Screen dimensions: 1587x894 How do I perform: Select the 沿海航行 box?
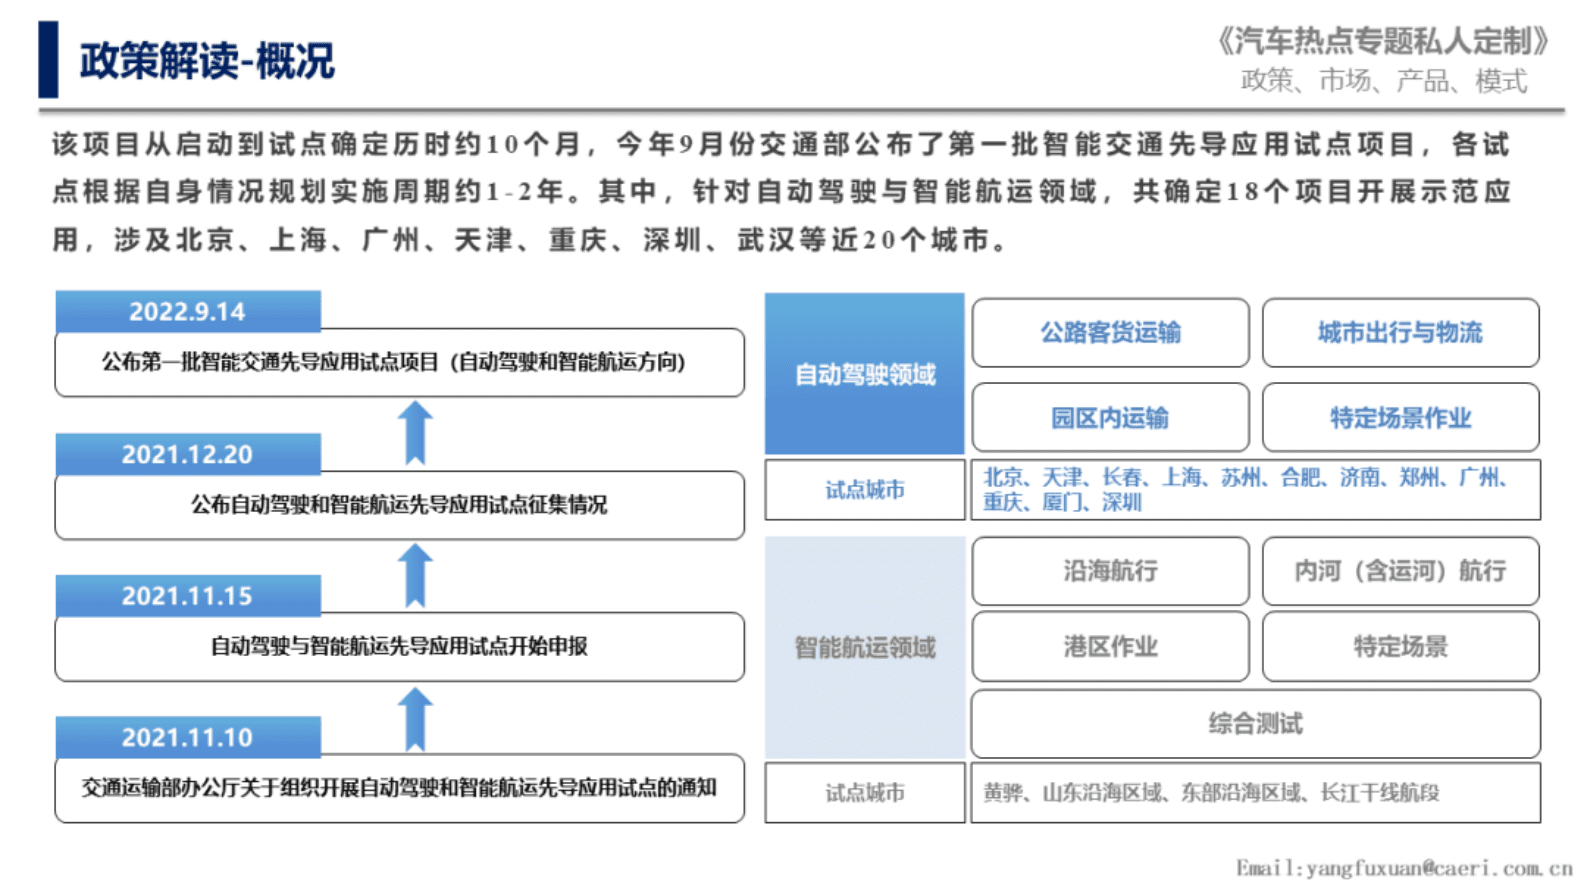1110,571
